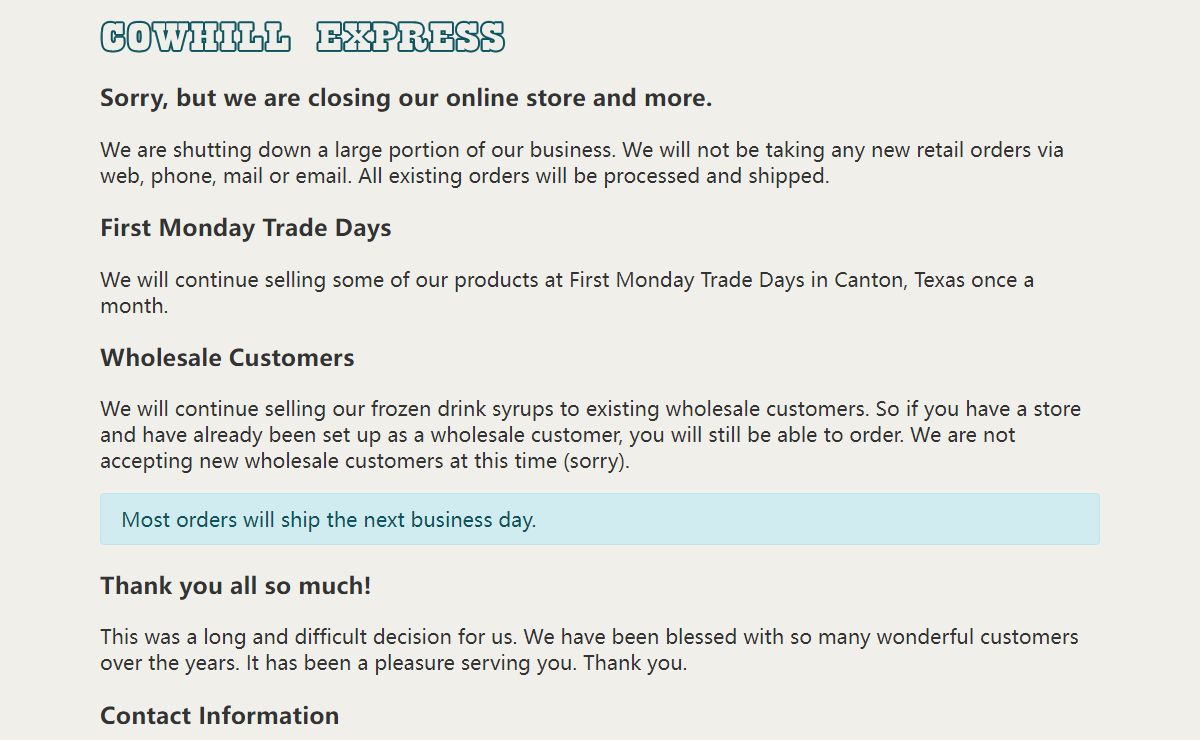1200x740 pixels.
Task: Click the text 'web, phone, mail or email'
Action: click(211, 176)
